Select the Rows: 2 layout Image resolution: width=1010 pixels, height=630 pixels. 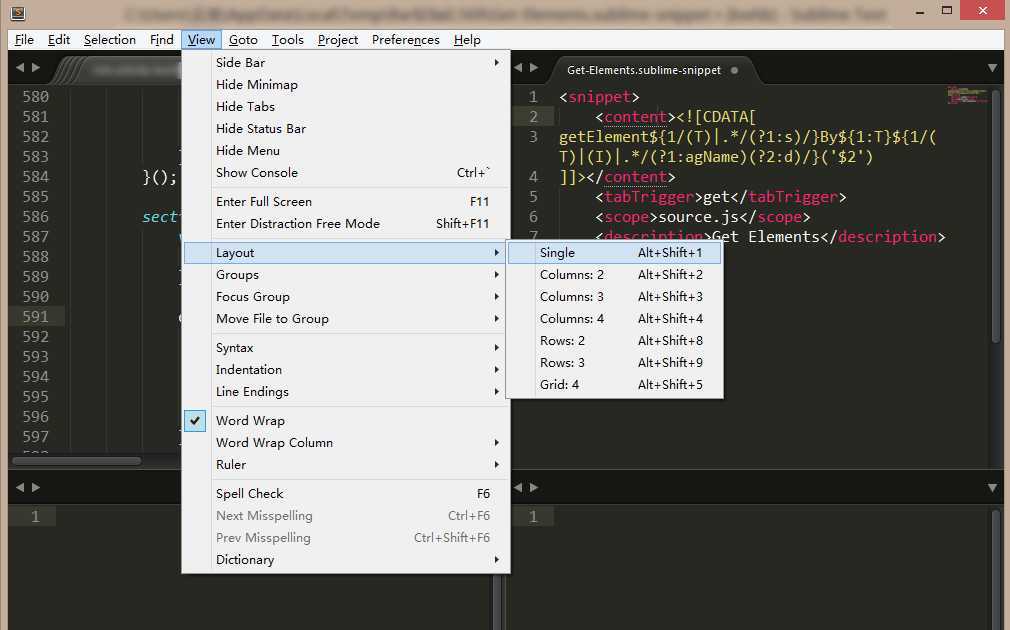tap(615, 340)
